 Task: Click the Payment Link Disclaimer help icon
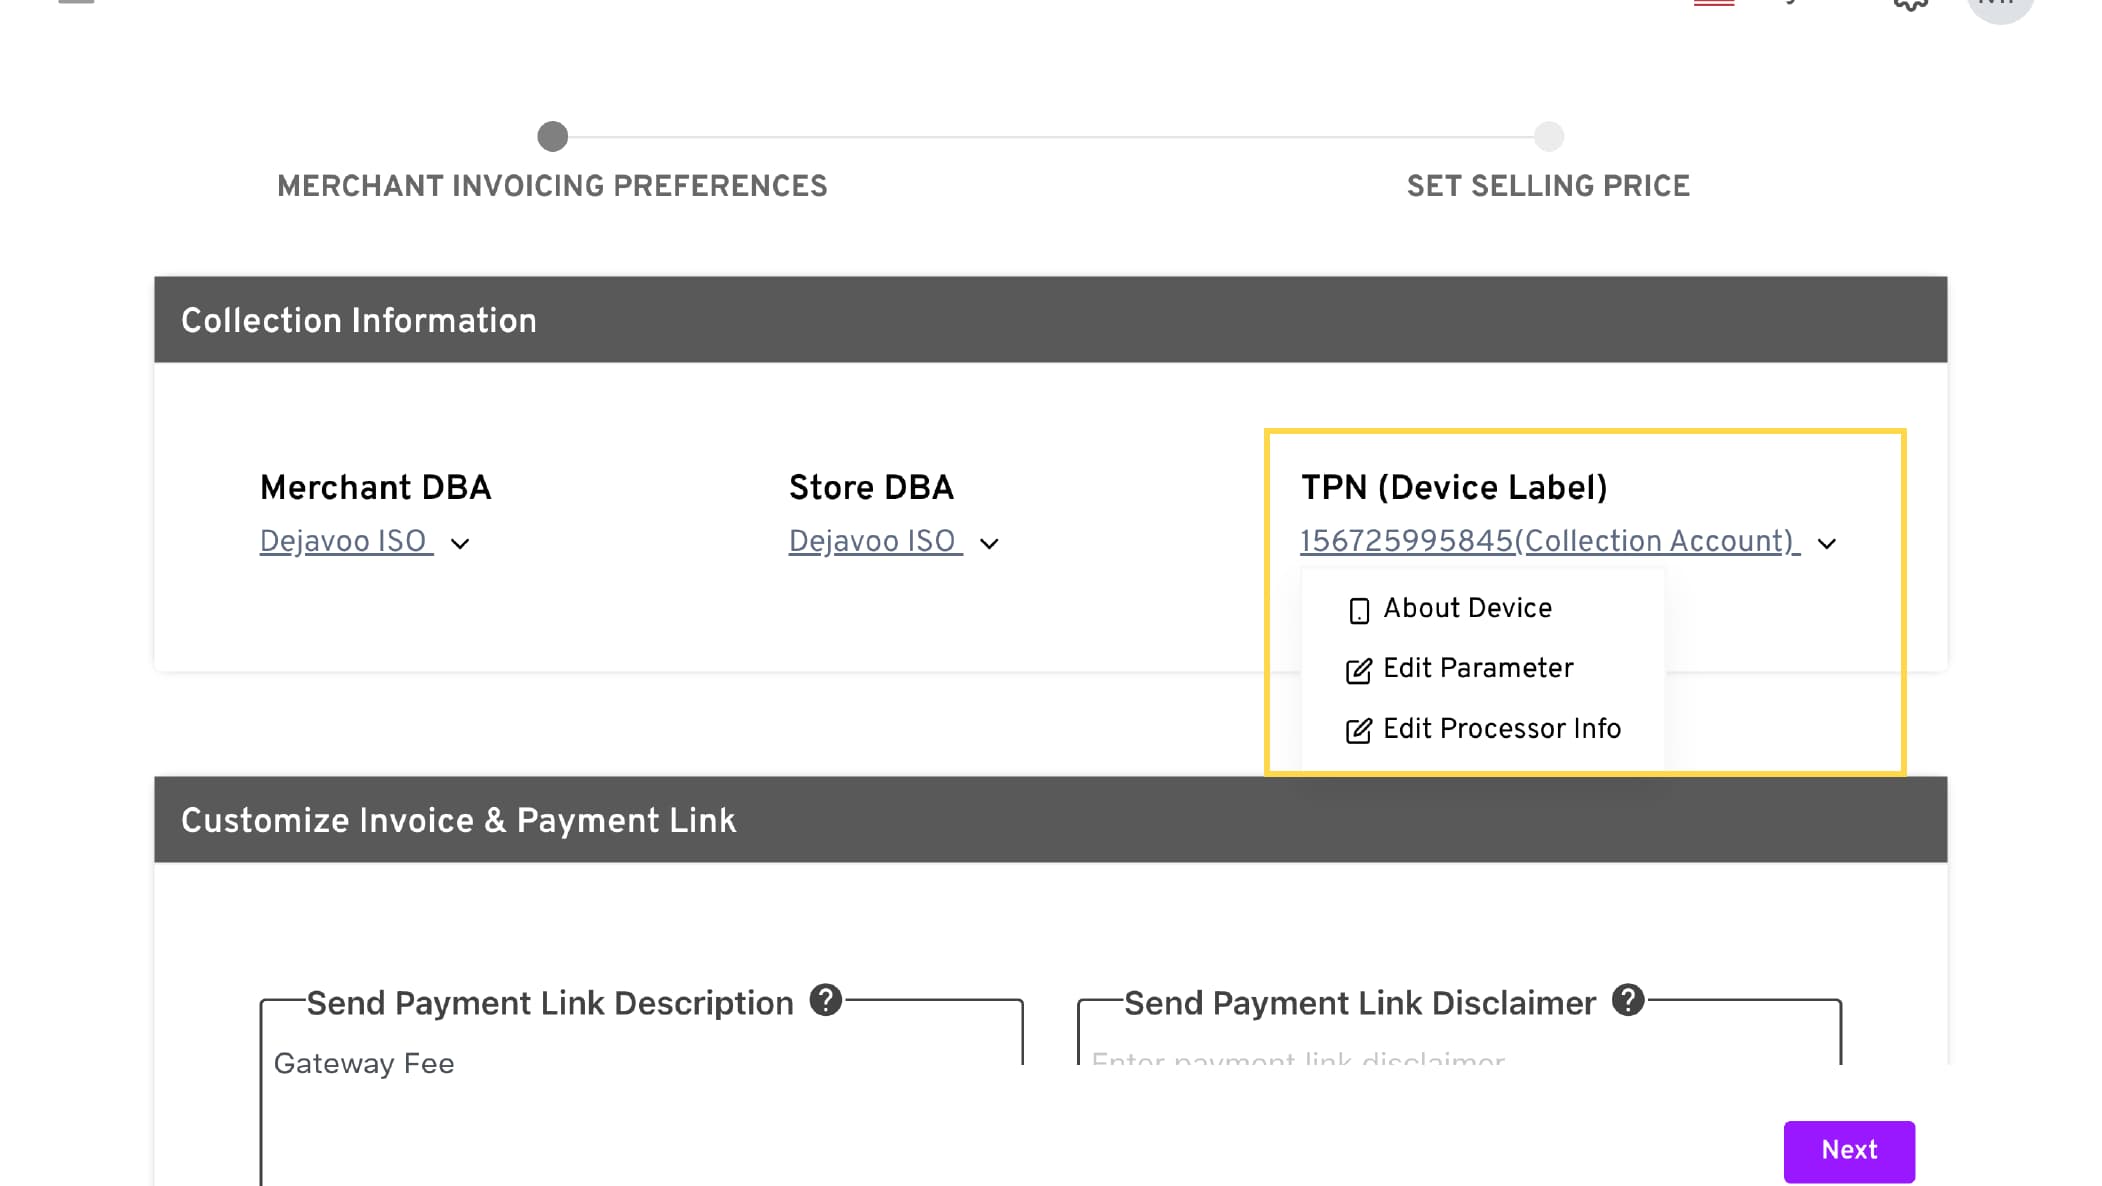[x=1627, y=1000]
